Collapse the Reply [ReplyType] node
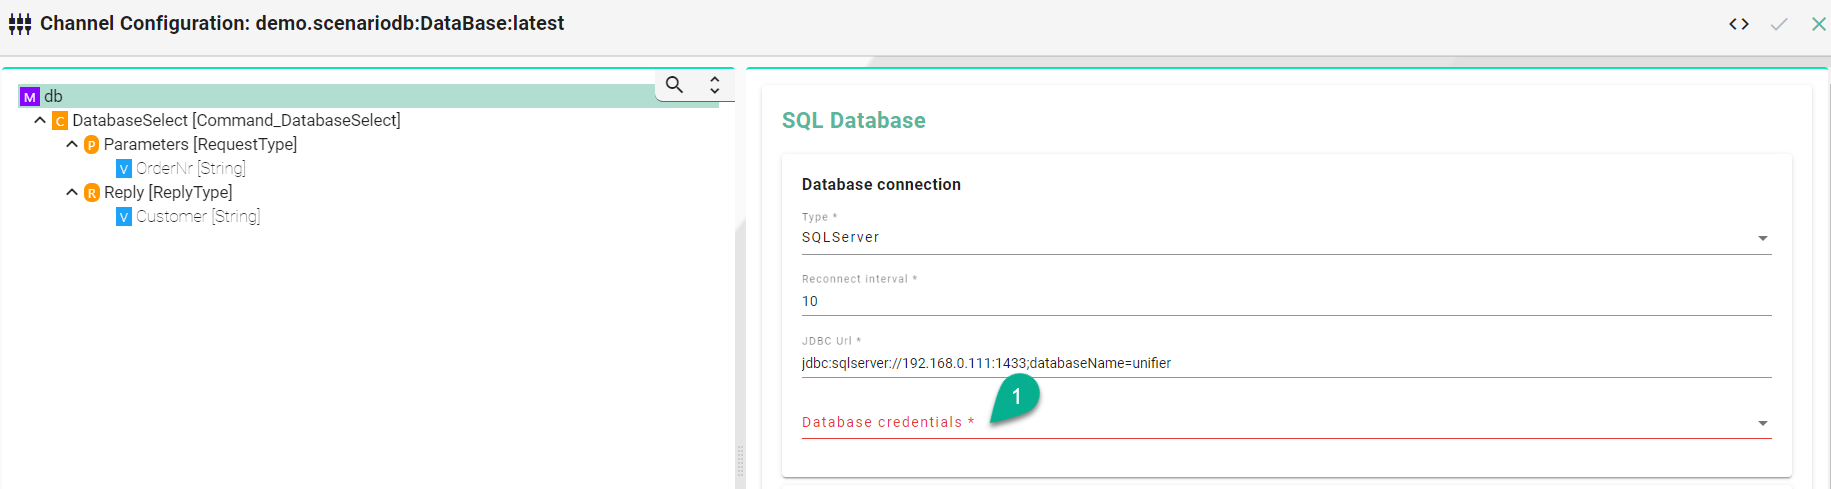The height and width of the screenshot is (489, 1831). 72,192
